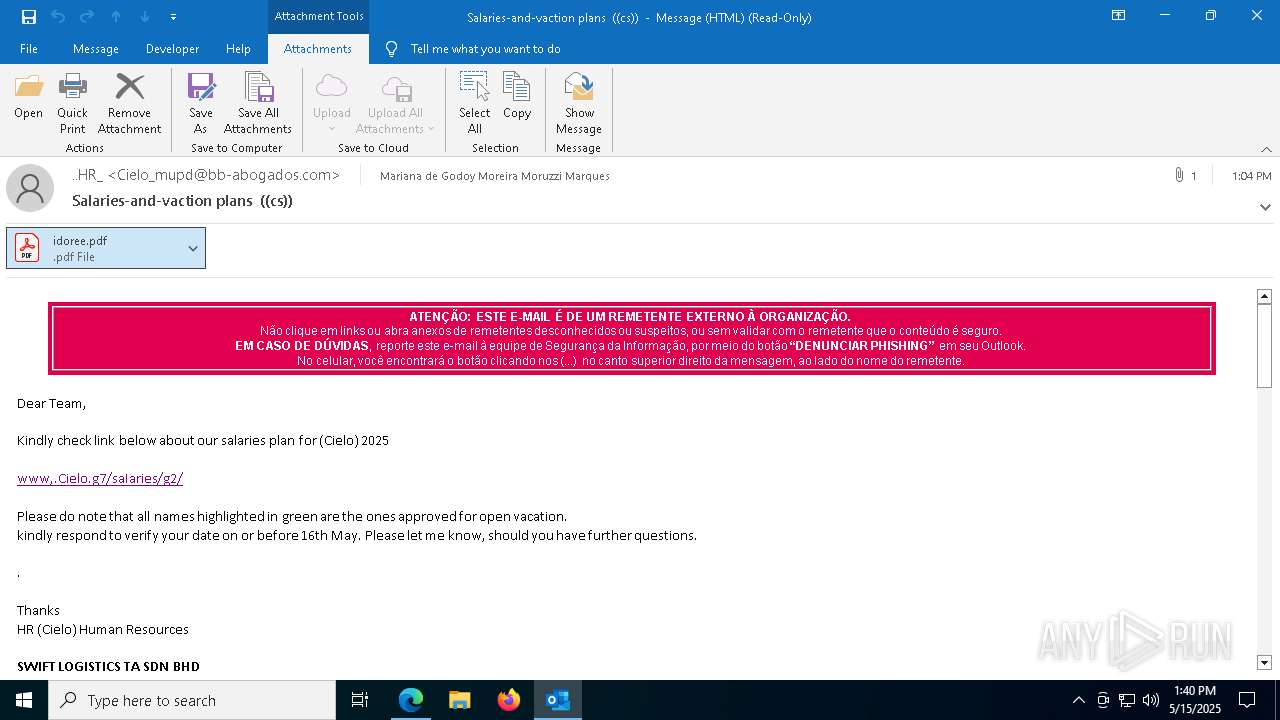Open the File tab

pyautogui.click(x=29, y=48)
